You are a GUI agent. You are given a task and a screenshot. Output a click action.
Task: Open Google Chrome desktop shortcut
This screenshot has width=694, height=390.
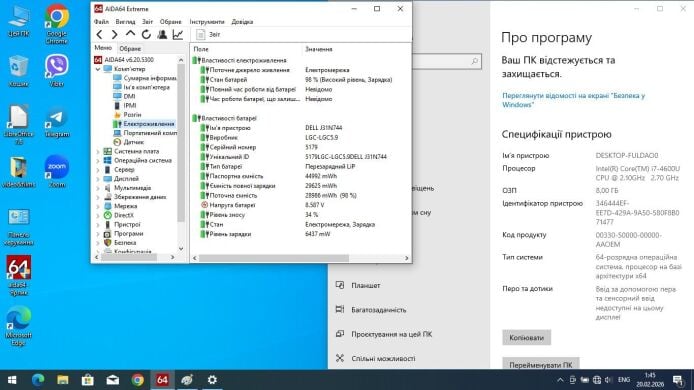click(x=57, y=24)
